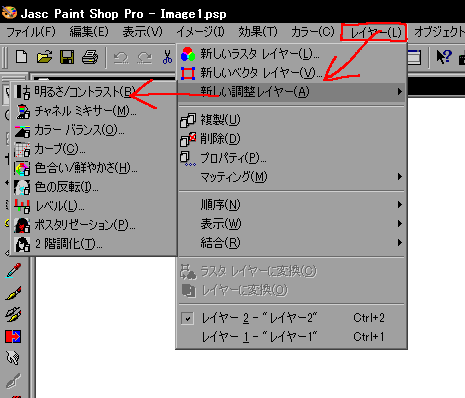
Task: Click the Save floppy disk icon
Action: 67,57
